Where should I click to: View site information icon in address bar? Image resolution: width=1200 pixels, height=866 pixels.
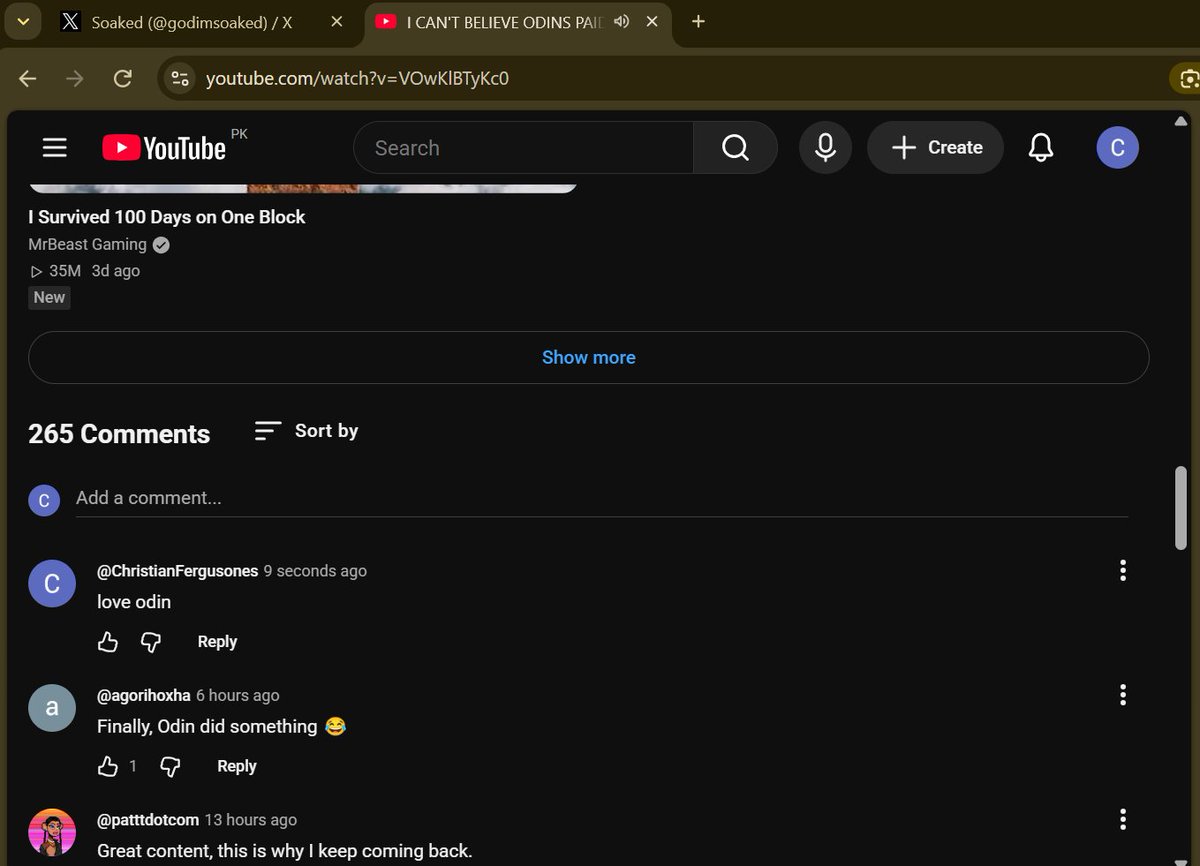pyautogui.click(x=180, y=78)
